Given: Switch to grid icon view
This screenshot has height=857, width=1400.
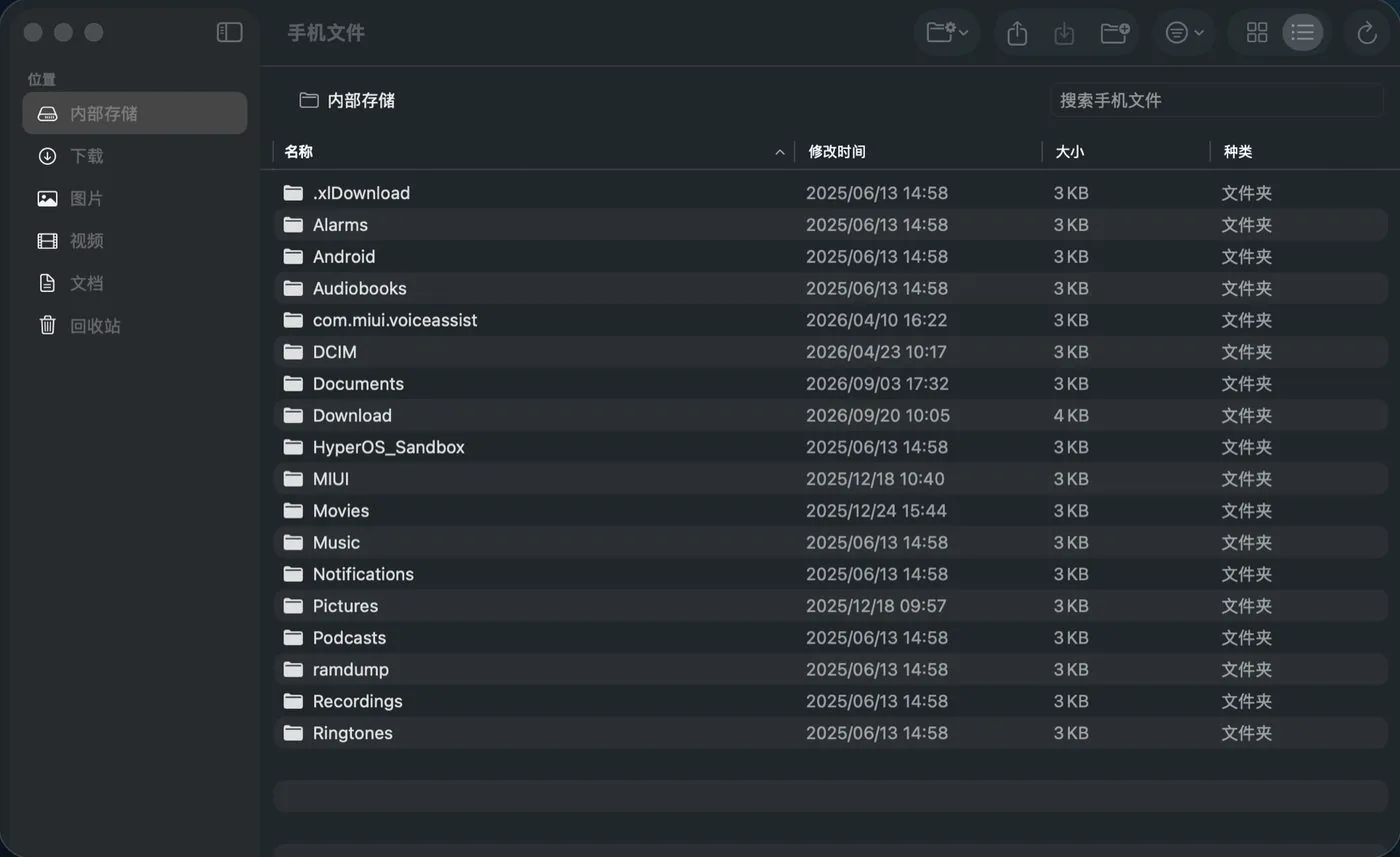Looking at the screenshot, I should point(1257,33).
